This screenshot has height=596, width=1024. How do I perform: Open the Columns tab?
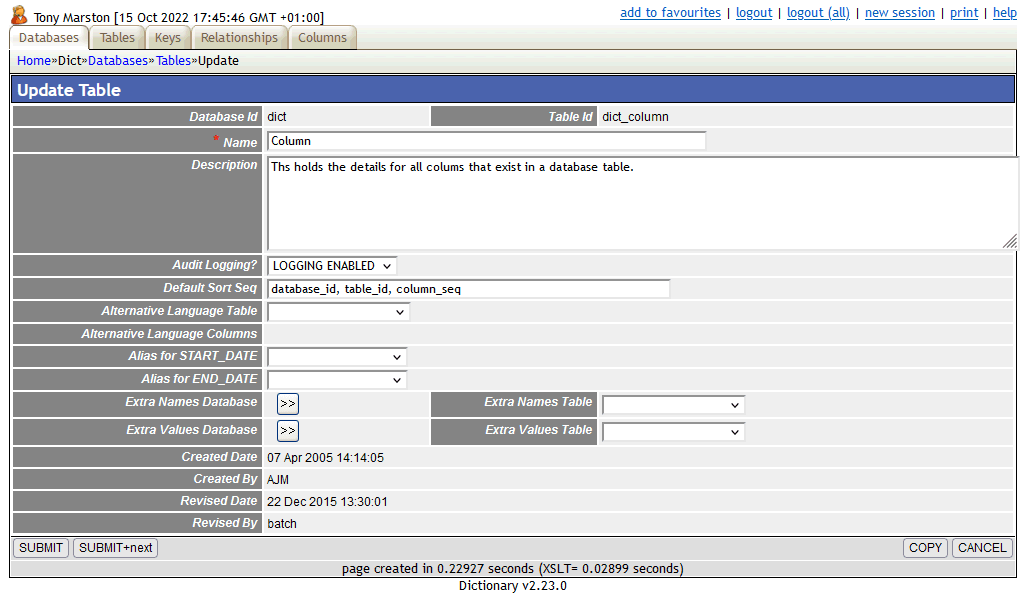coord(322,37)
